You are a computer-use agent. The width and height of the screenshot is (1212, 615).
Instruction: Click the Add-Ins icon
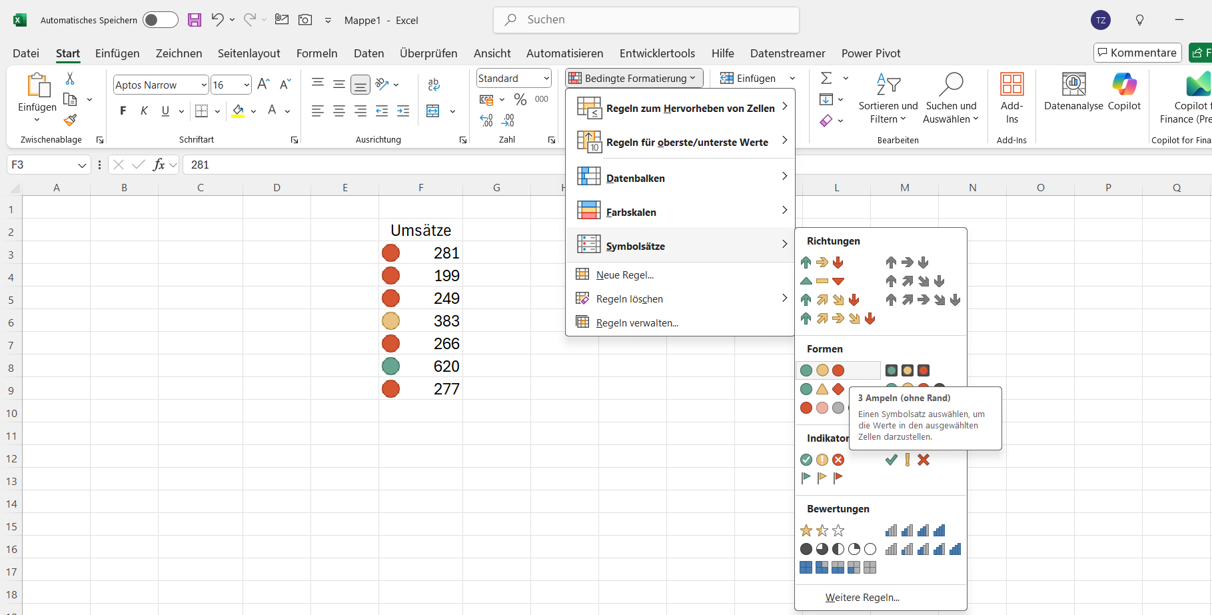[1011, 97]
